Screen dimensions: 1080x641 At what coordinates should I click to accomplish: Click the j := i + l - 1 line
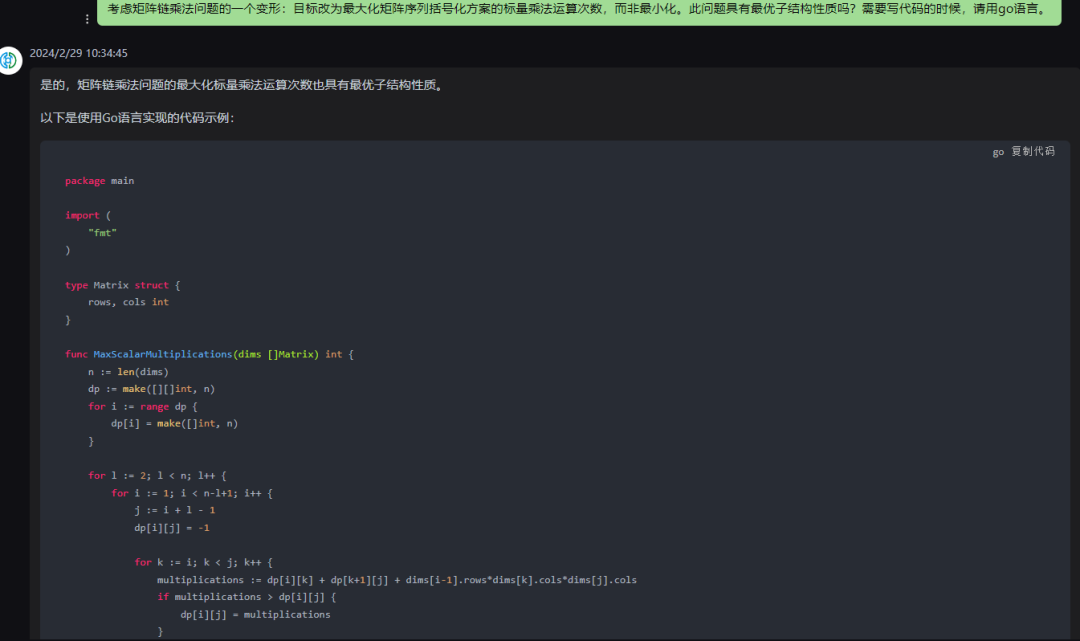pos(175,510)
